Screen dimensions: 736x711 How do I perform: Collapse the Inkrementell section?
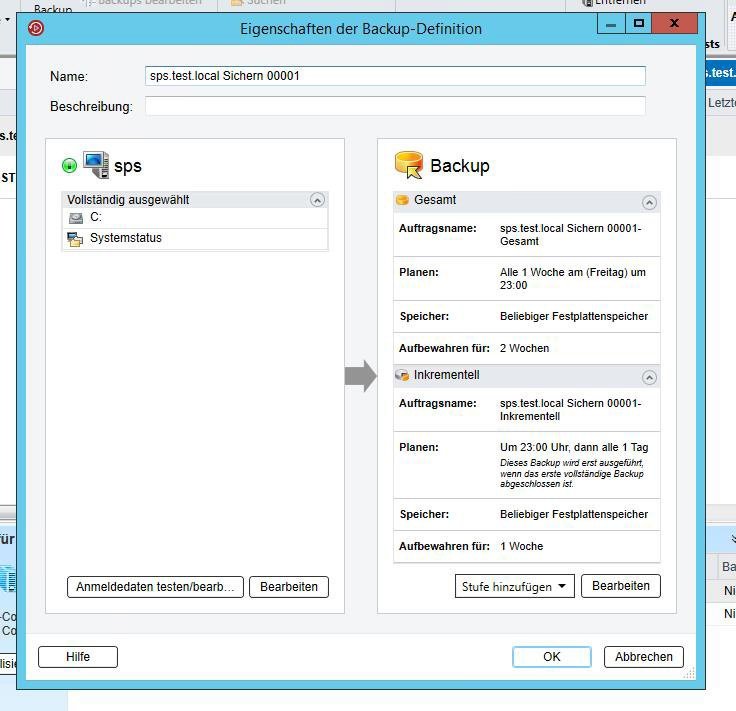tap(649, 377)
